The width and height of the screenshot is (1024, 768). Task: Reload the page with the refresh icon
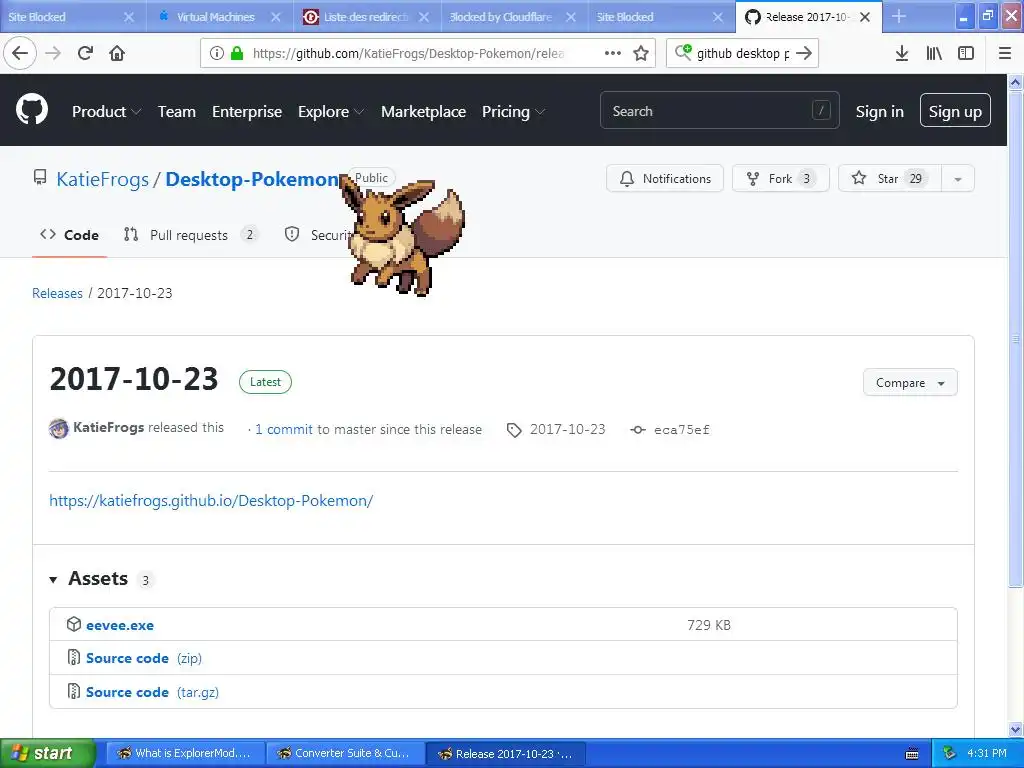point(85,53)
